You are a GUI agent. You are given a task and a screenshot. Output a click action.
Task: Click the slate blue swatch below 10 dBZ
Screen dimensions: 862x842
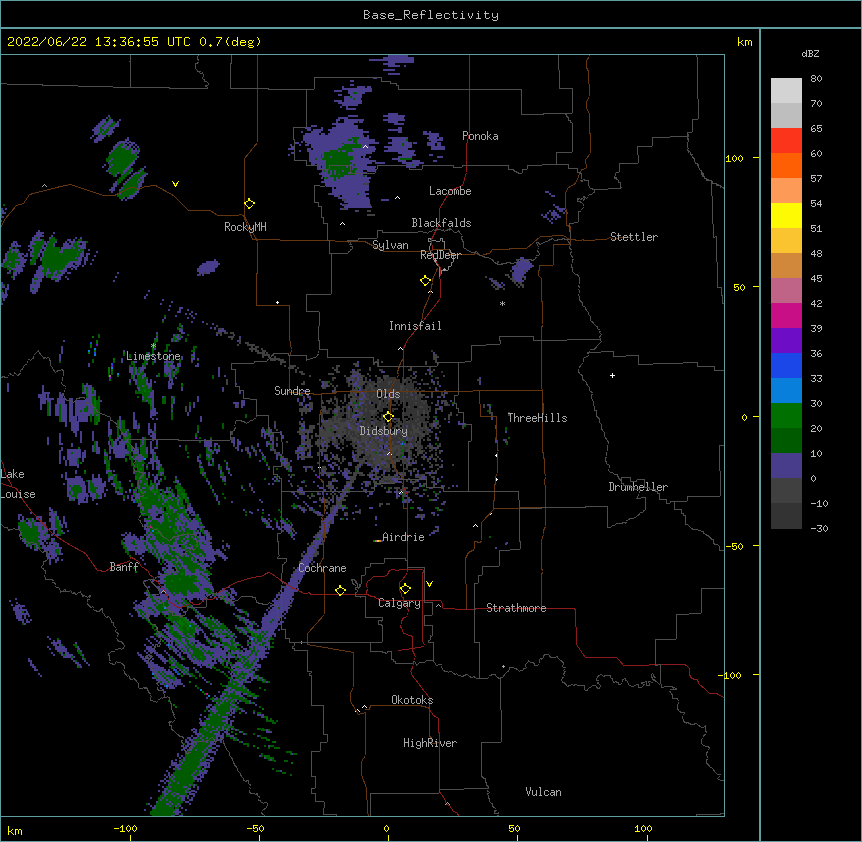786,466
